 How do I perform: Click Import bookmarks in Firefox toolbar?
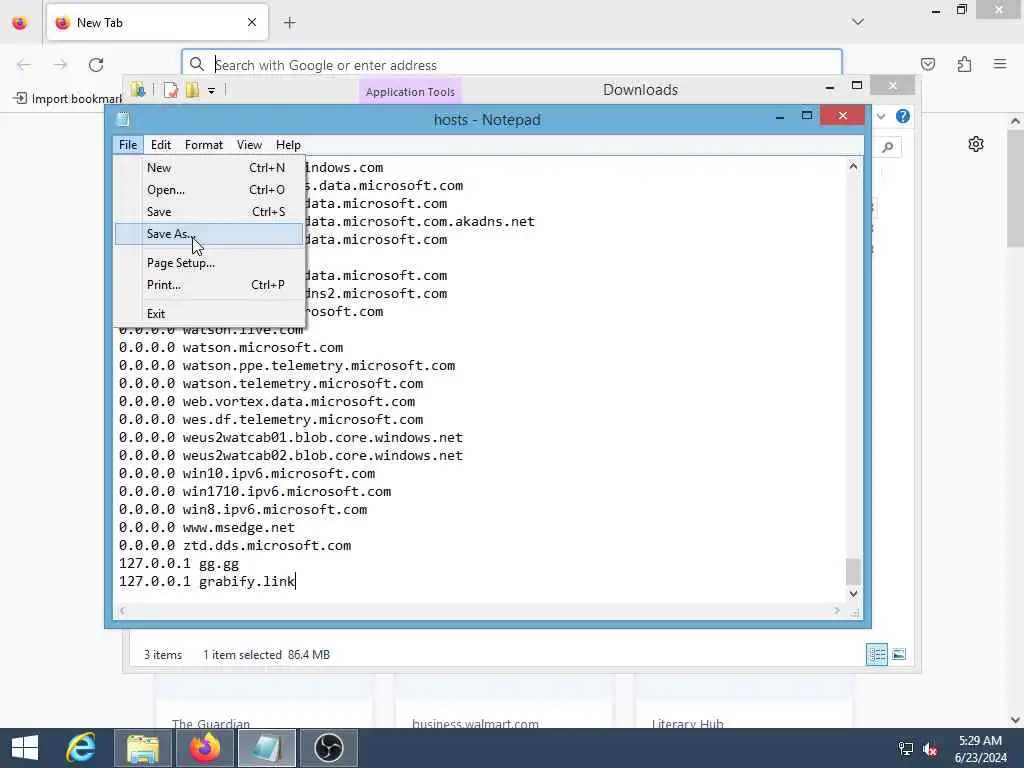coord(68,99)
